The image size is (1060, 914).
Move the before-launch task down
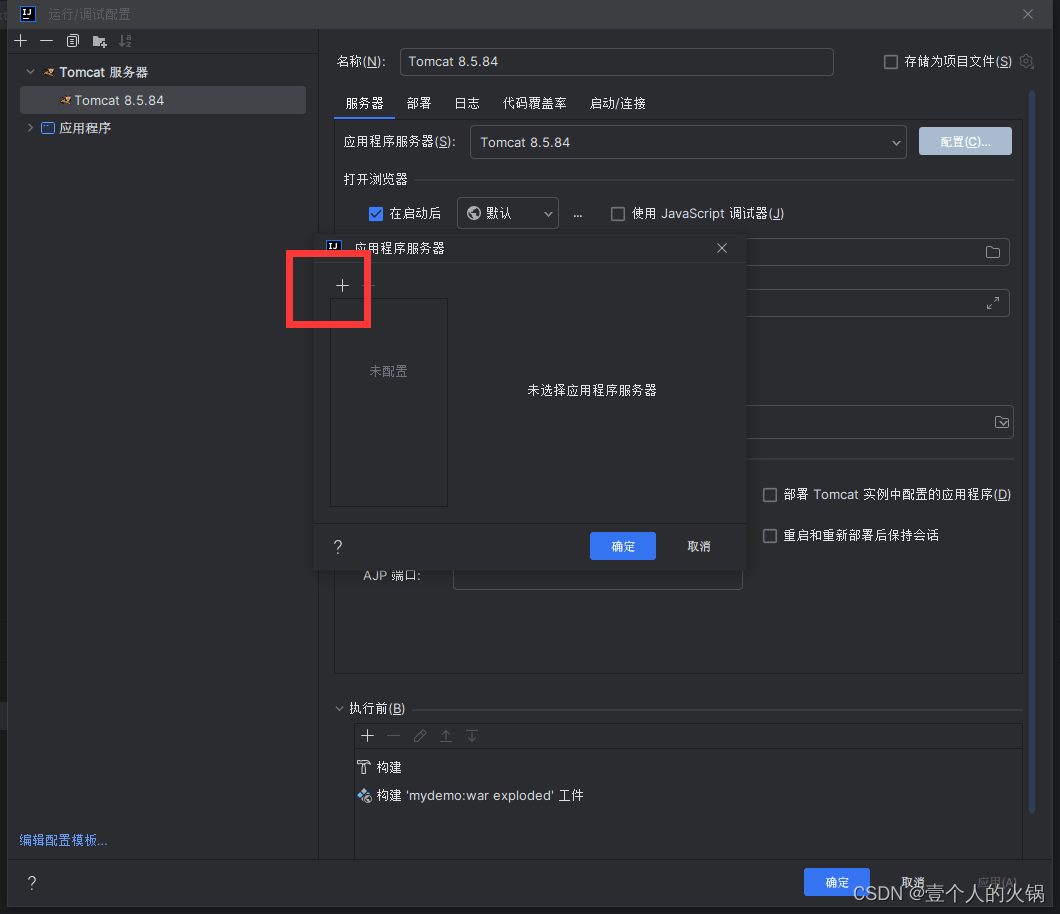coord(472,736)
